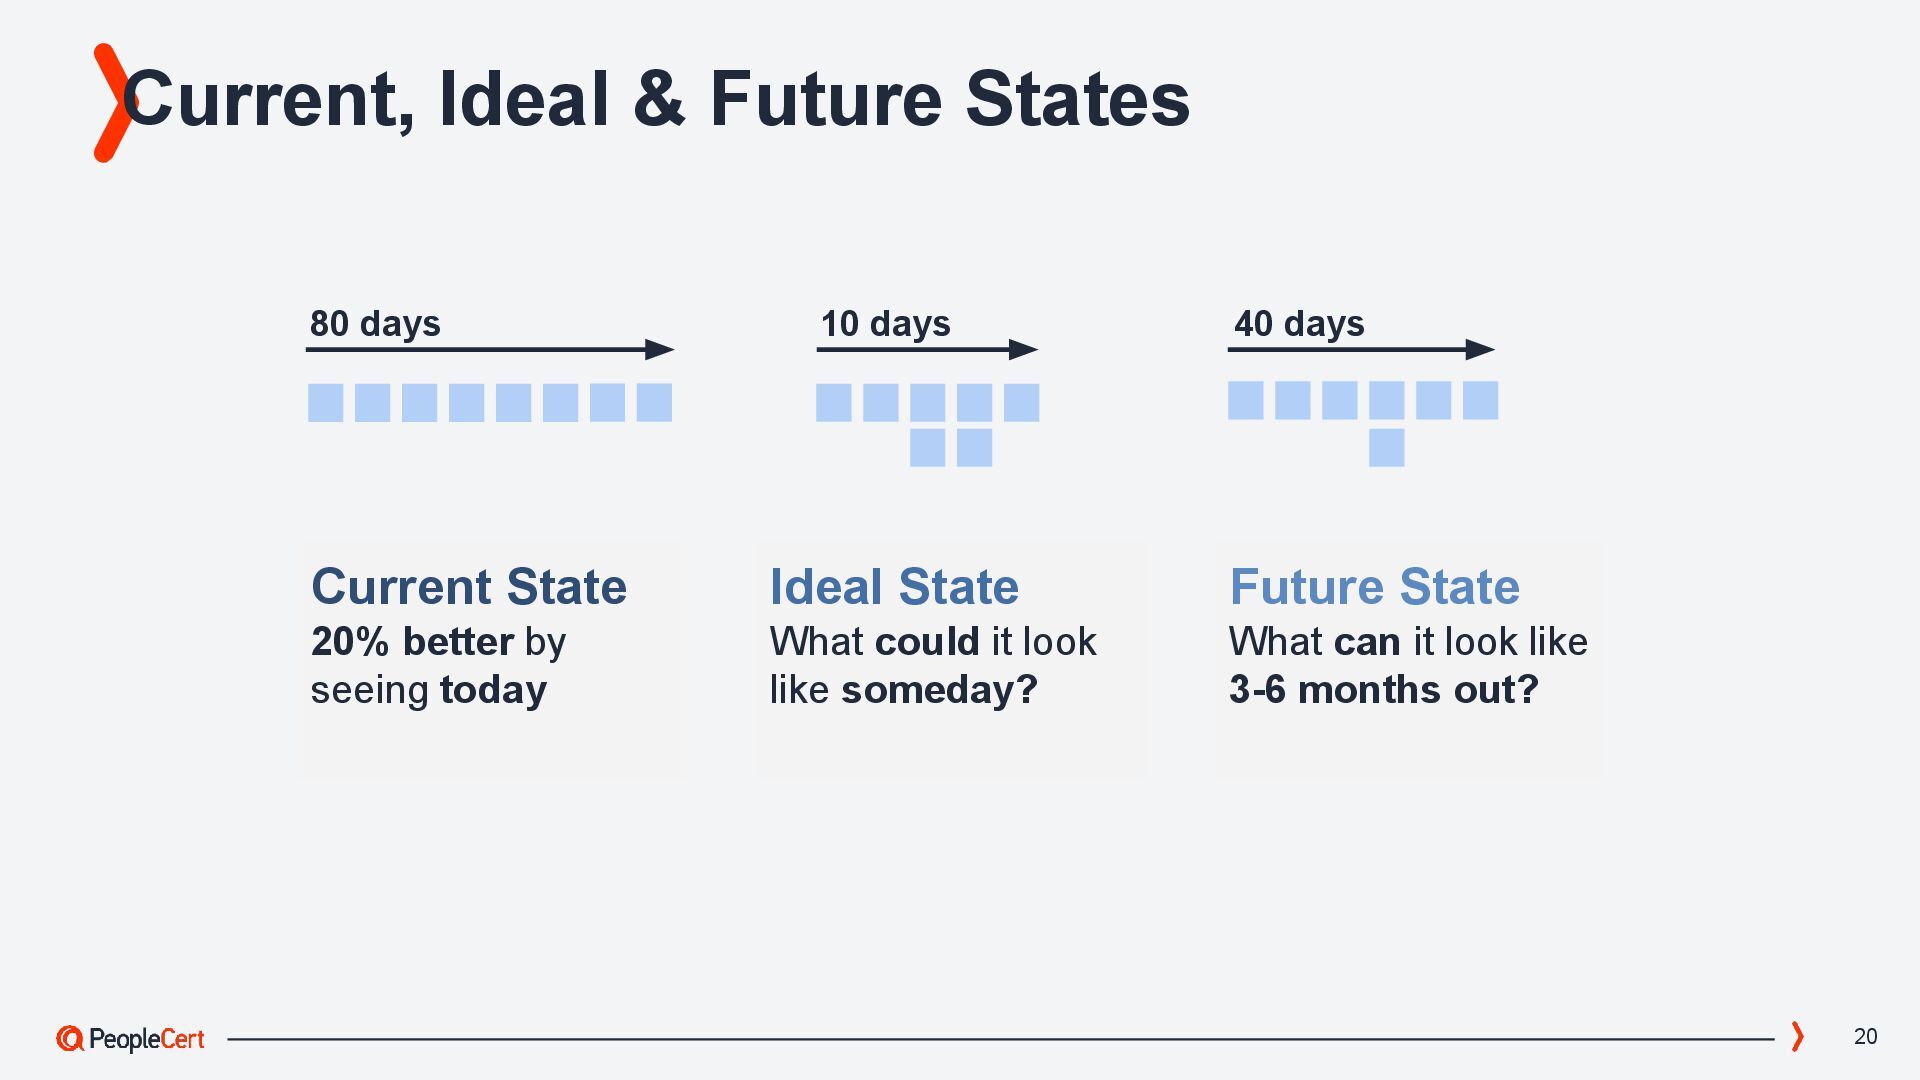Click the slide title text
This screenshot has height=1080, width=1920.
[x=655, y=99]
